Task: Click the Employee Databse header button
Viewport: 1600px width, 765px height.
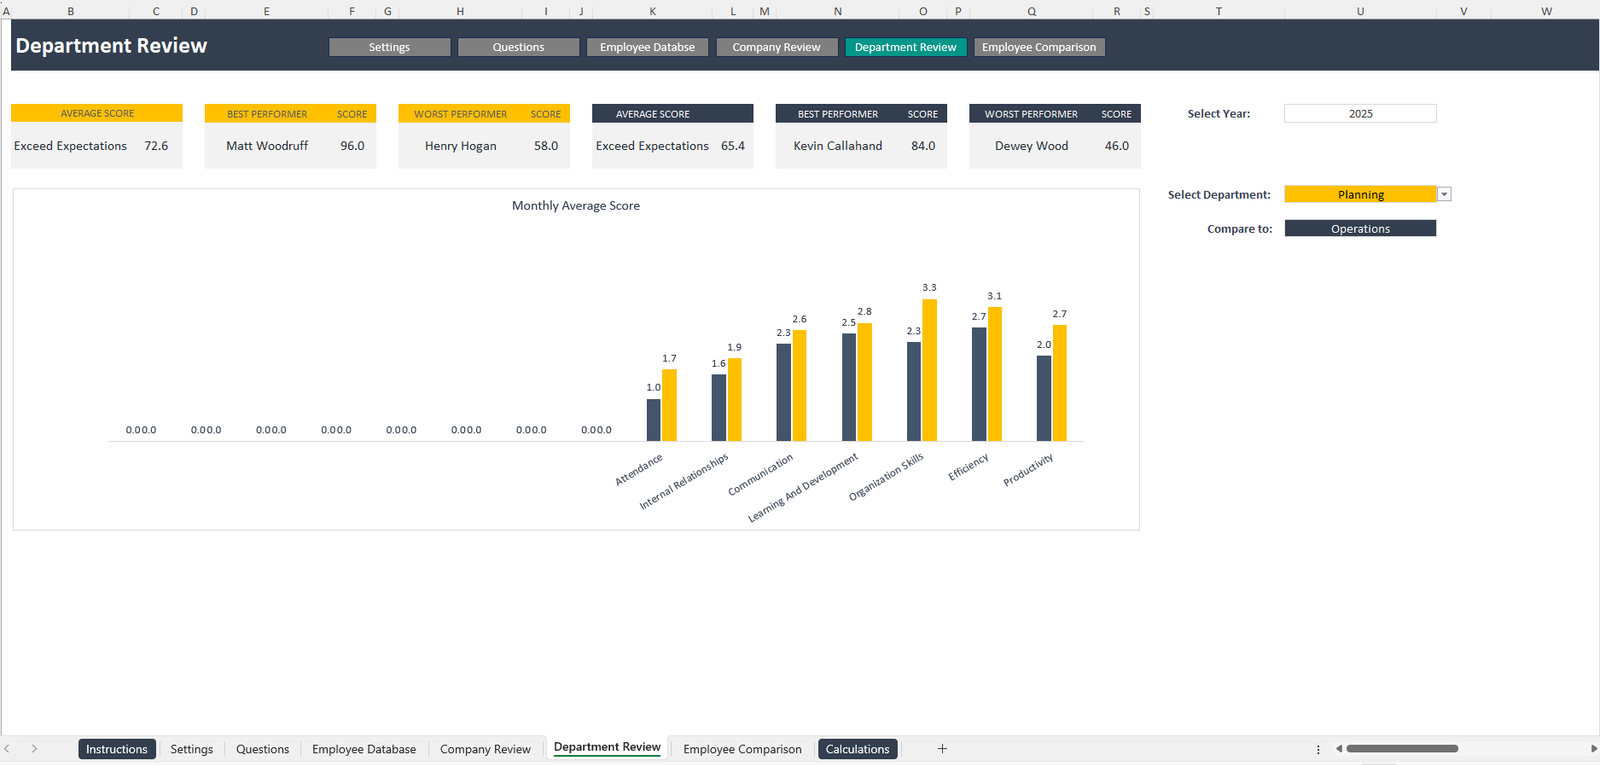Action: [647, 47]
